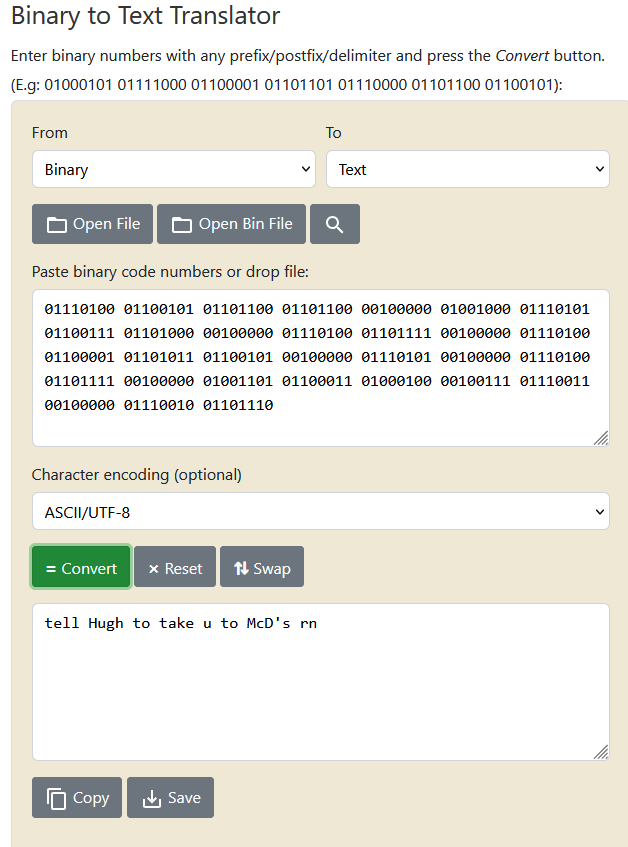Copy the output with the Copy button

coord(77,798)
